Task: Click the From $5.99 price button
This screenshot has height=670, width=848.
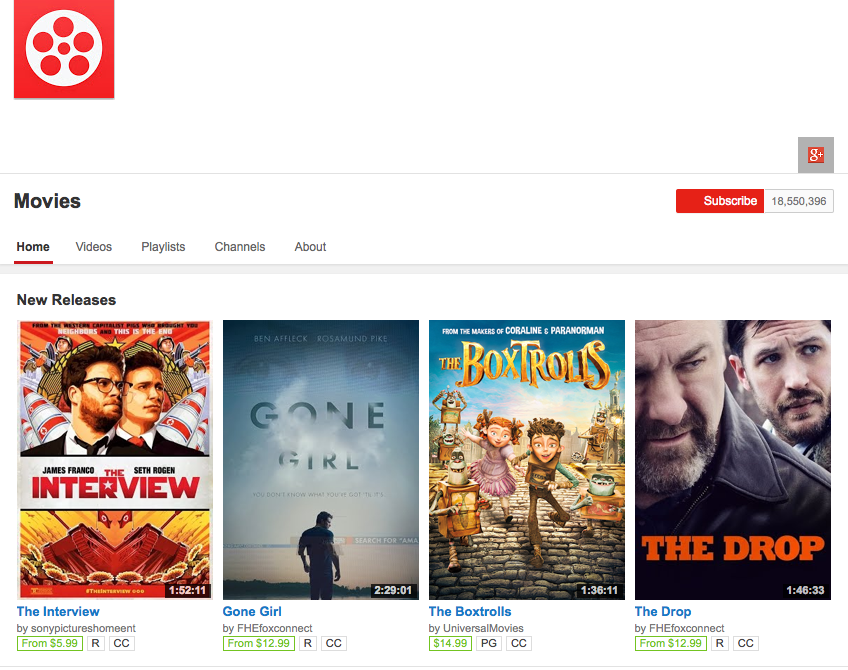Action: point(50,643)
